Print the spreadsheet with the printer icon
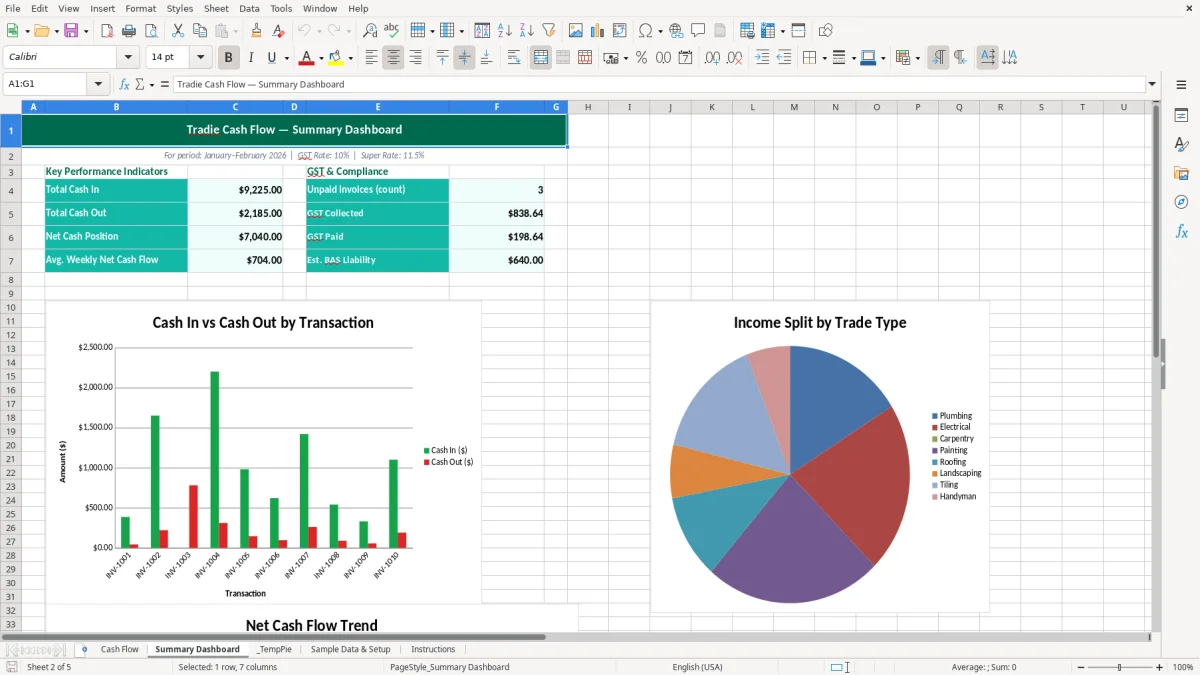The height and width of the screenshot is (675, 1200). click(x=129, y=31)
